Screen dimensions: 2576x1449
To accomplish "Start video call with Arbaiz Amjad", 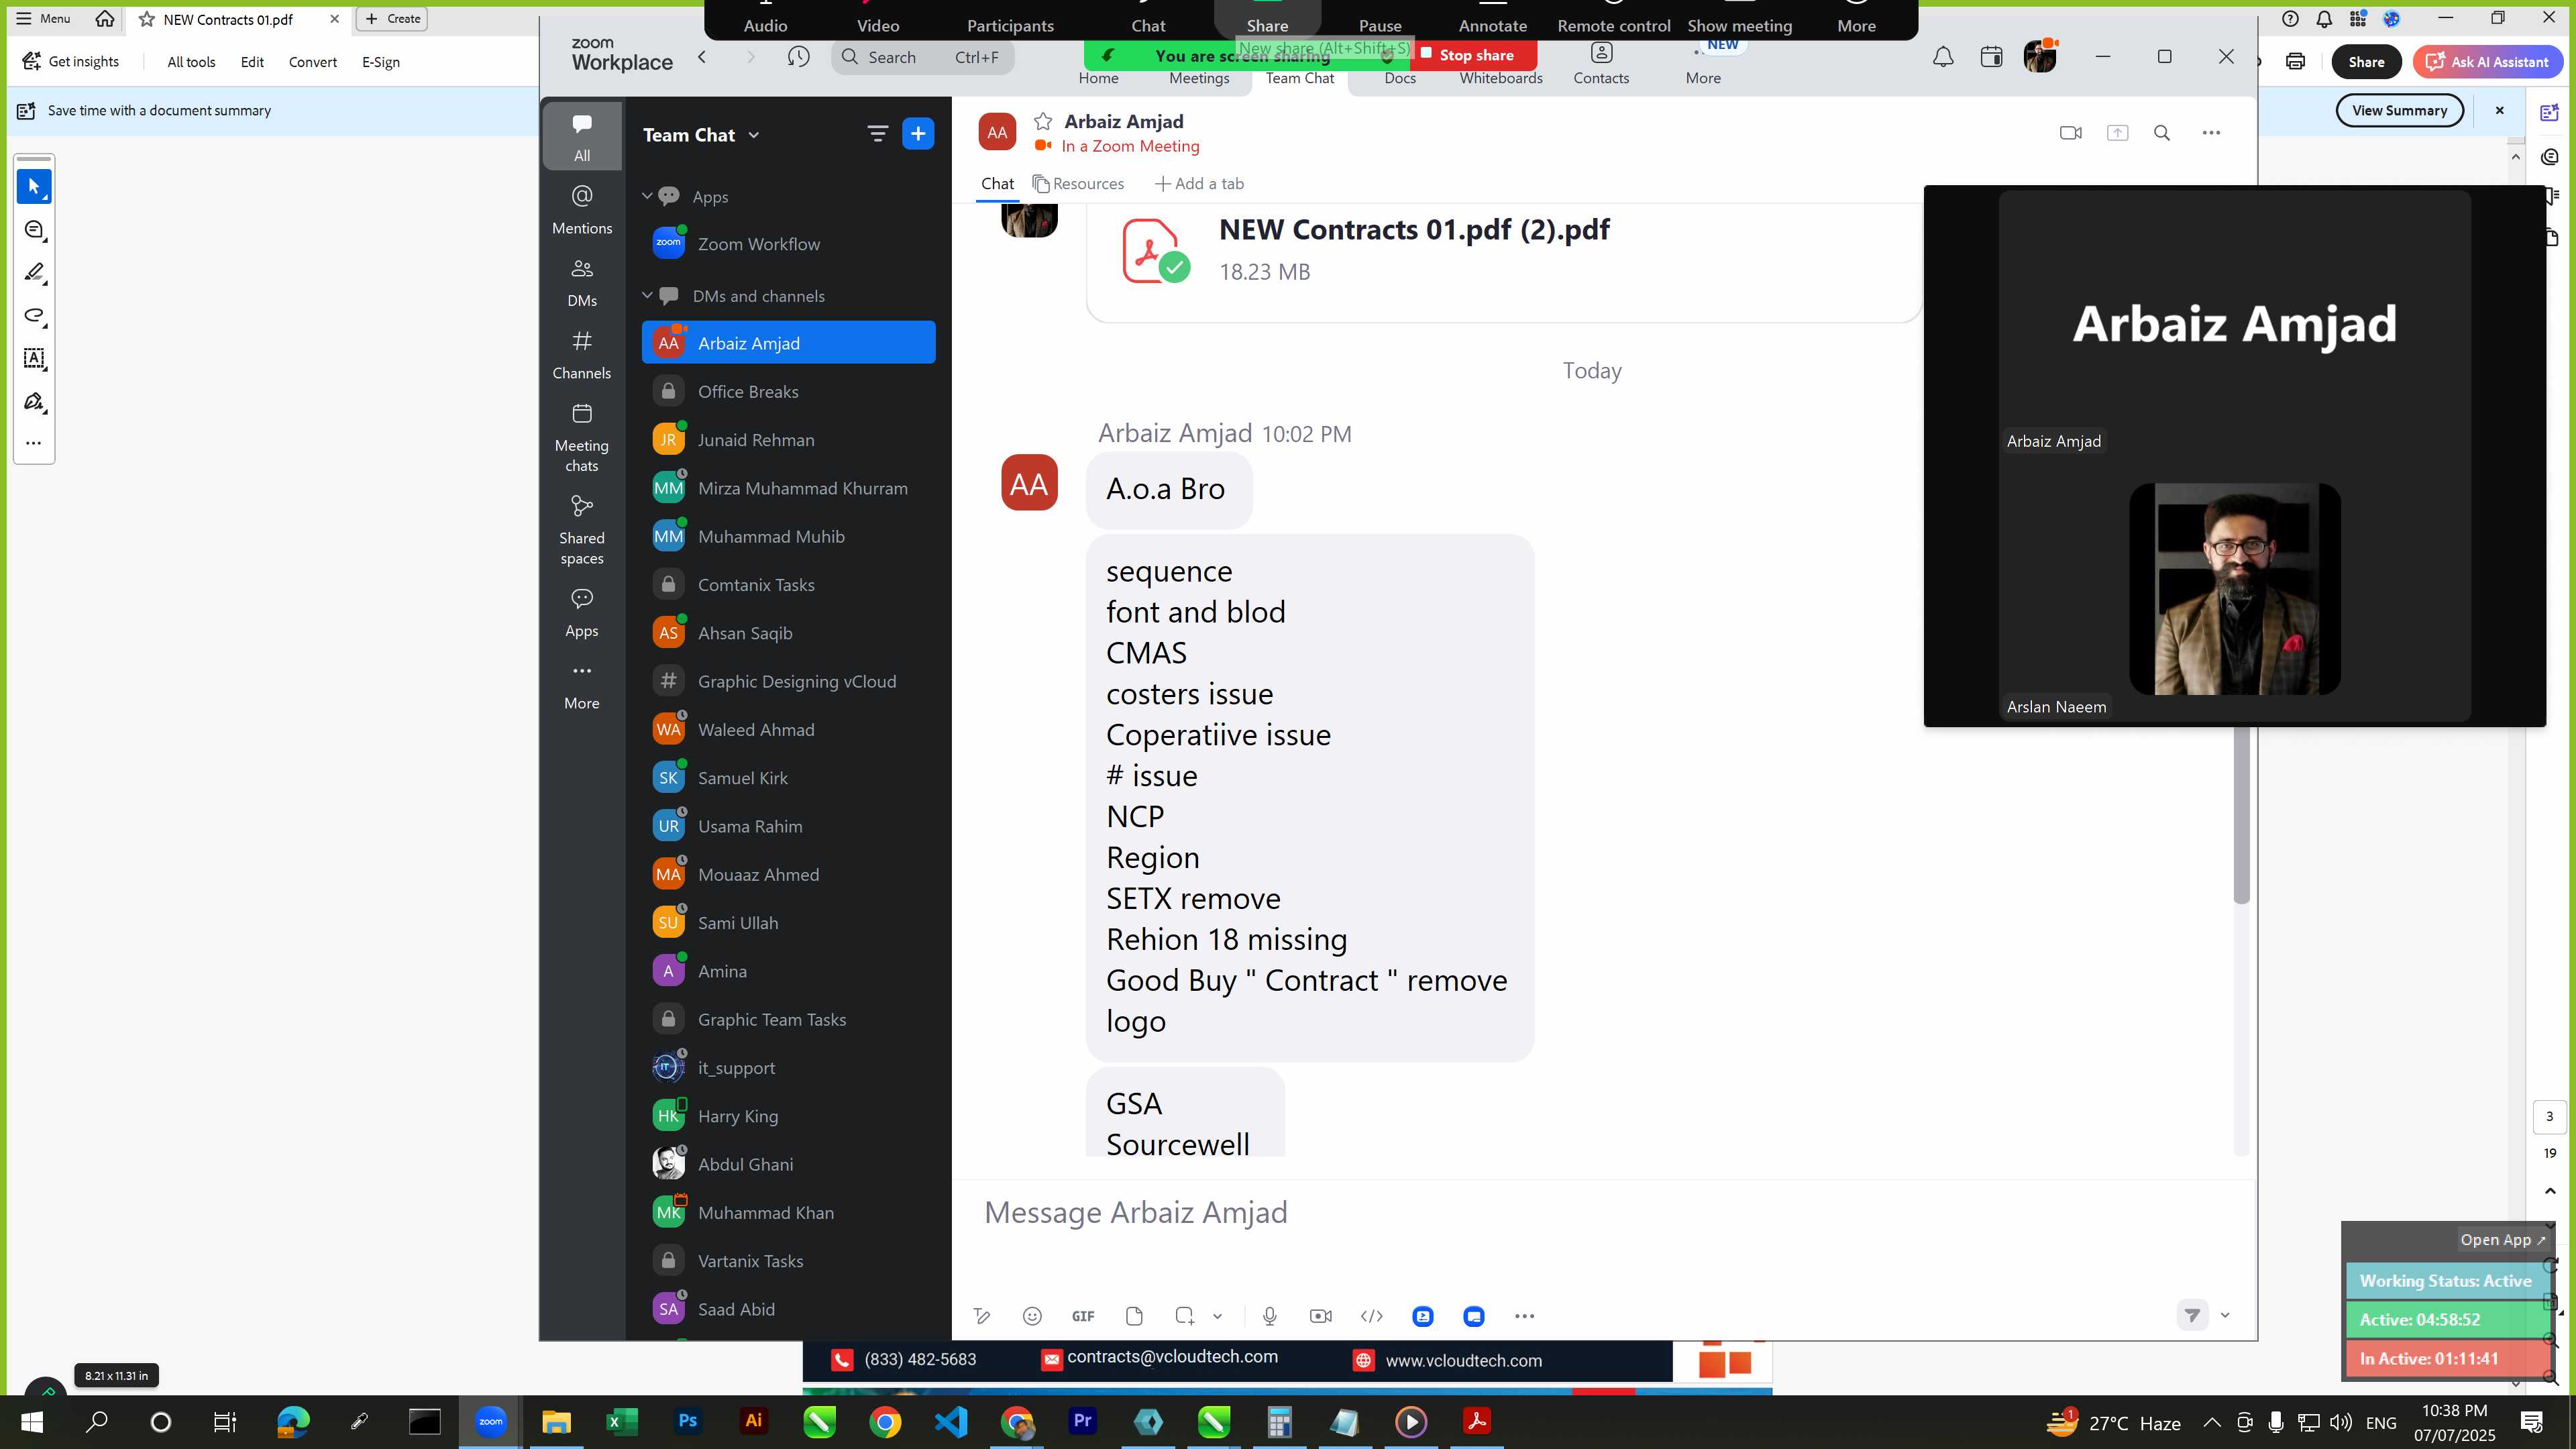I will pos(2071,133).
